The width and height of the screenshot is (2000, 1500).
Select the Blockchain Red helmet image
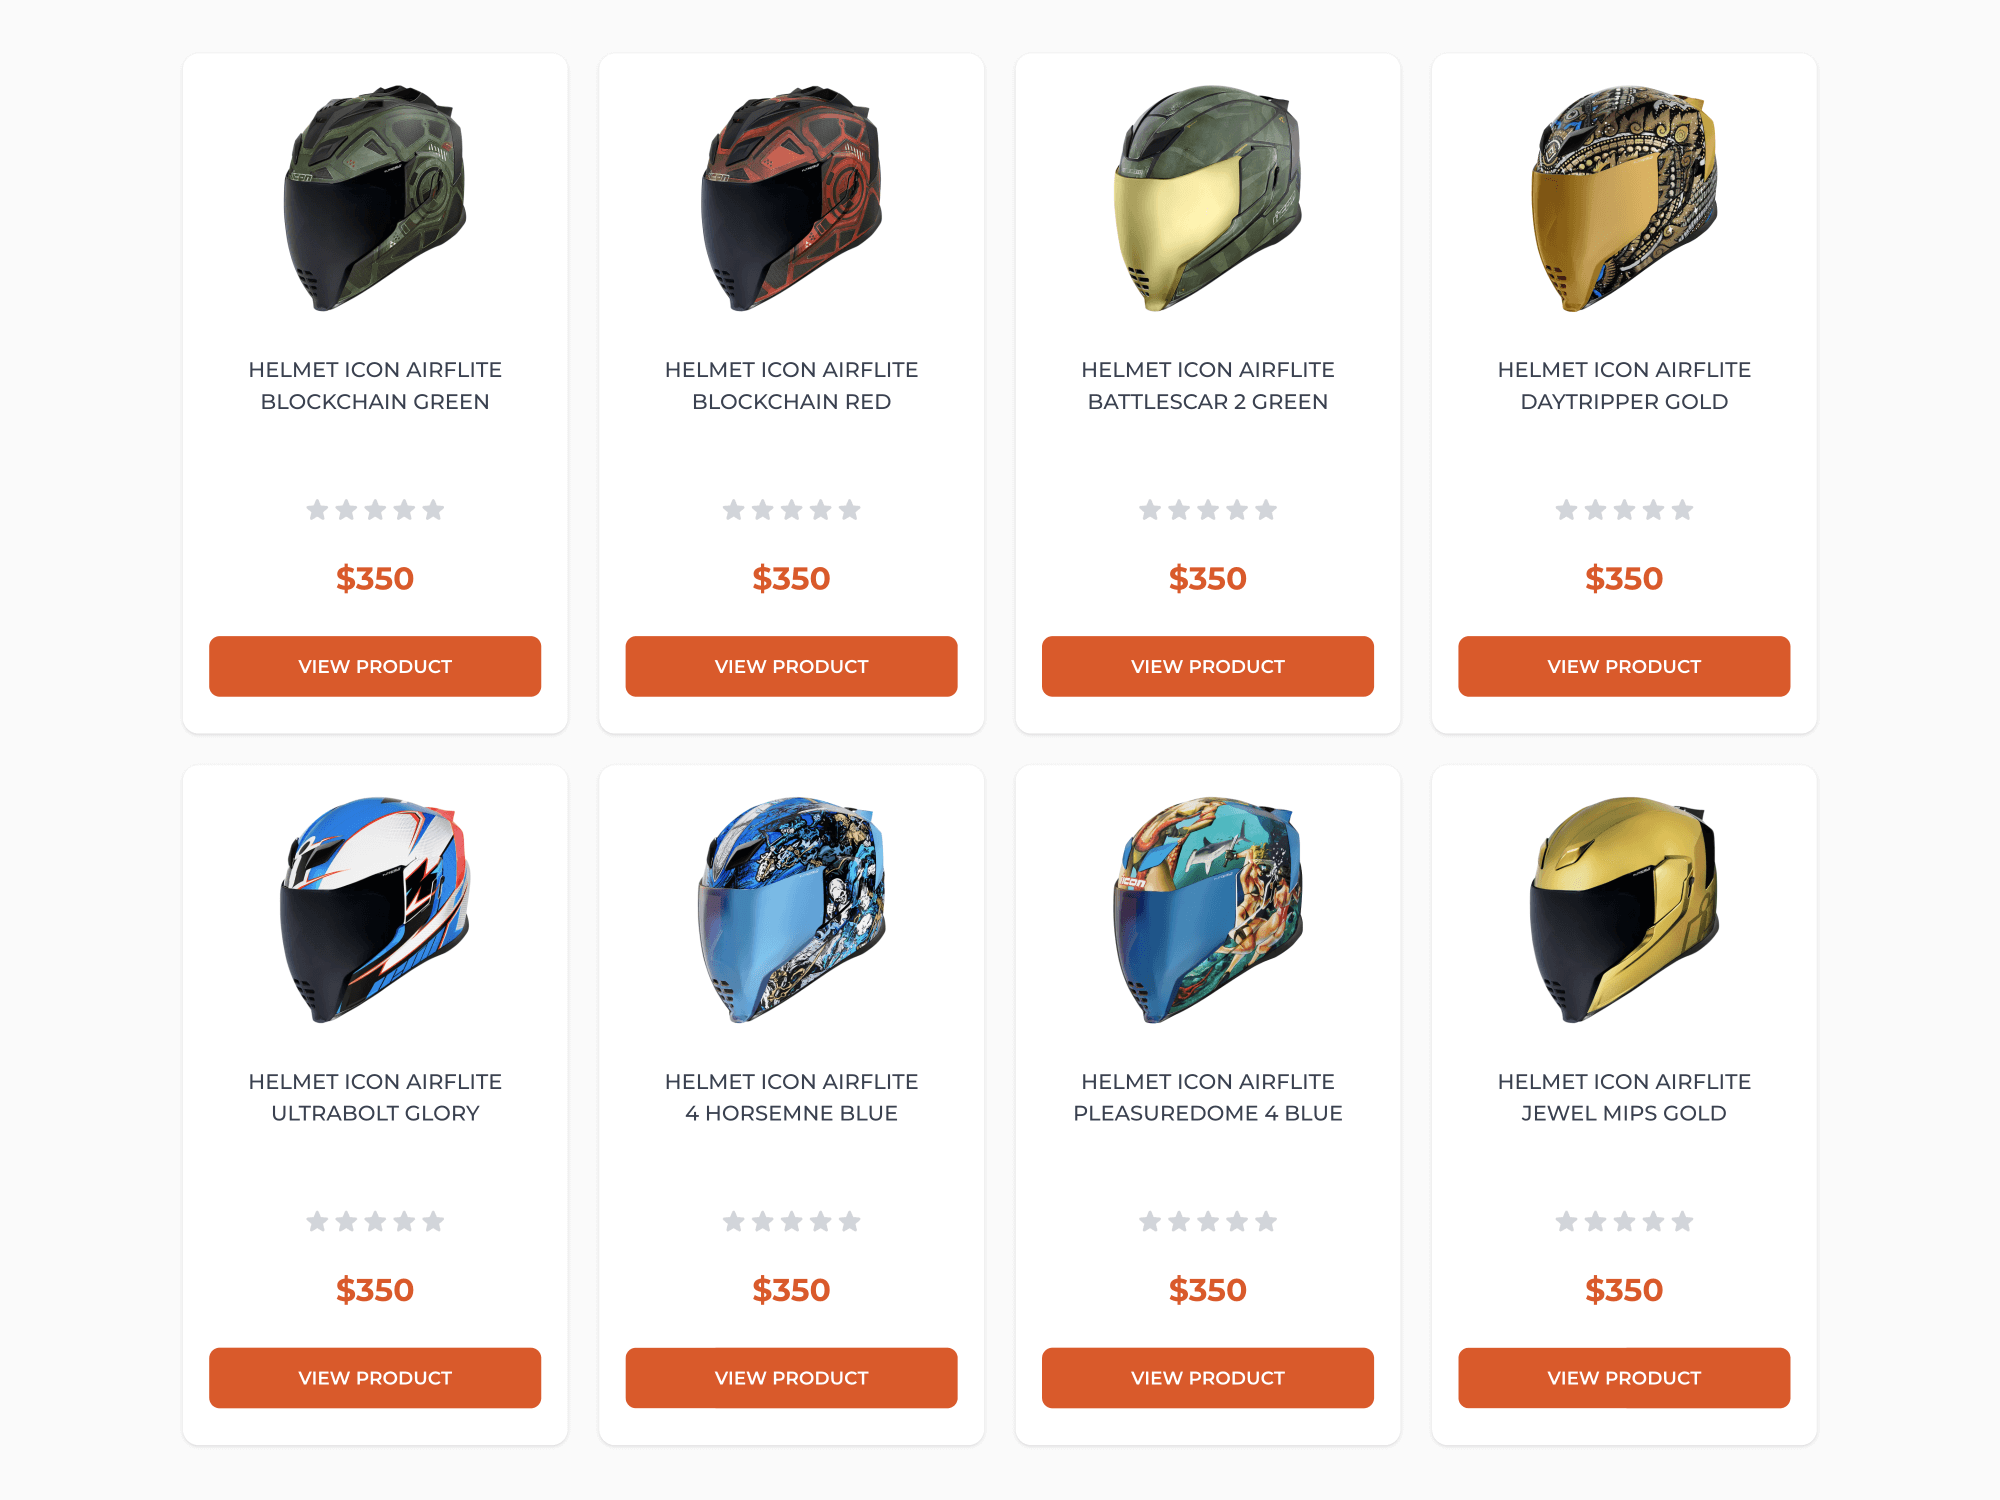point(791,198)
